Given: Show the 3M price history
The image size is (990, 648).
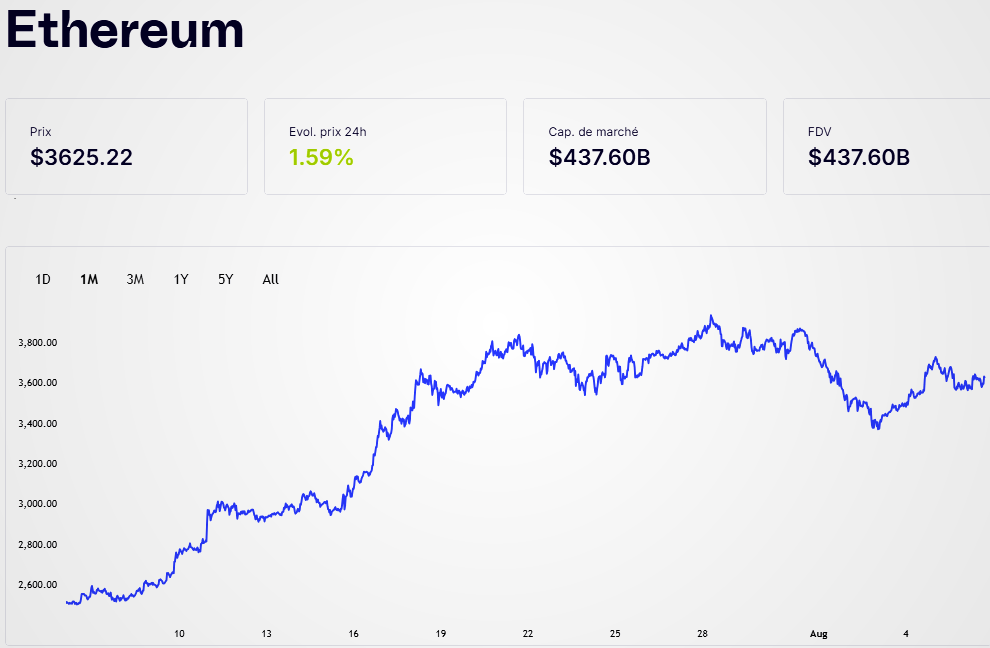Looking at the screenshot, I should coord(135,279).
